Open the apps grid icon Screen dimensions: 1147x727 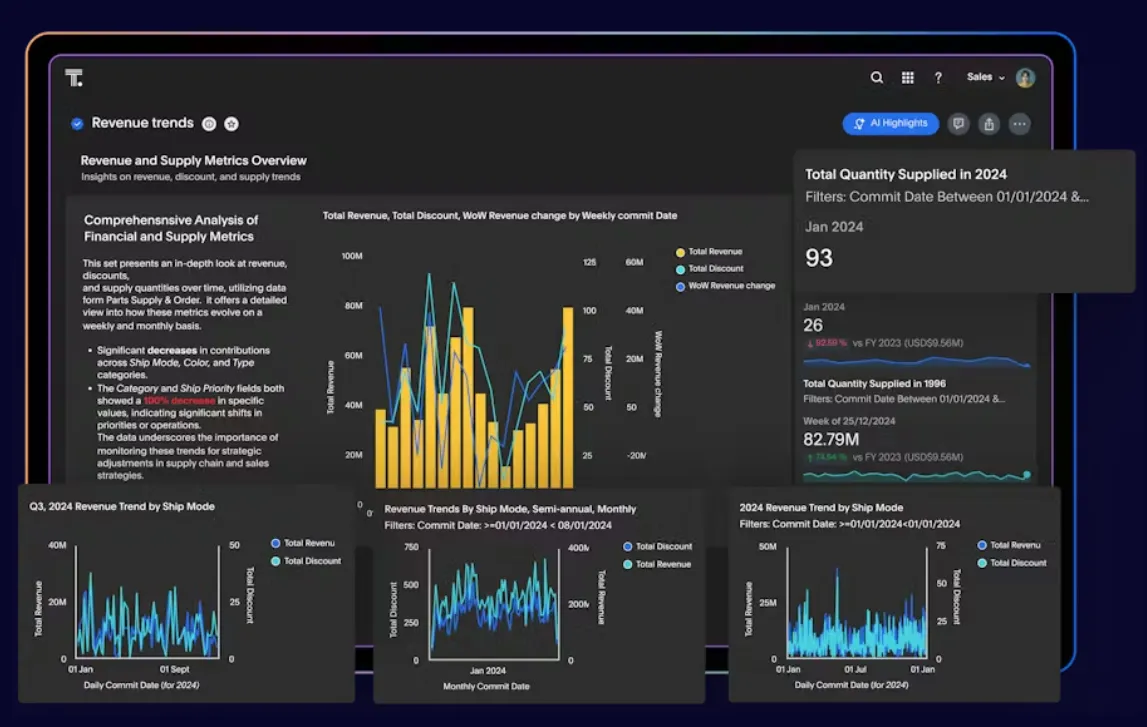[x=907, y=78]
